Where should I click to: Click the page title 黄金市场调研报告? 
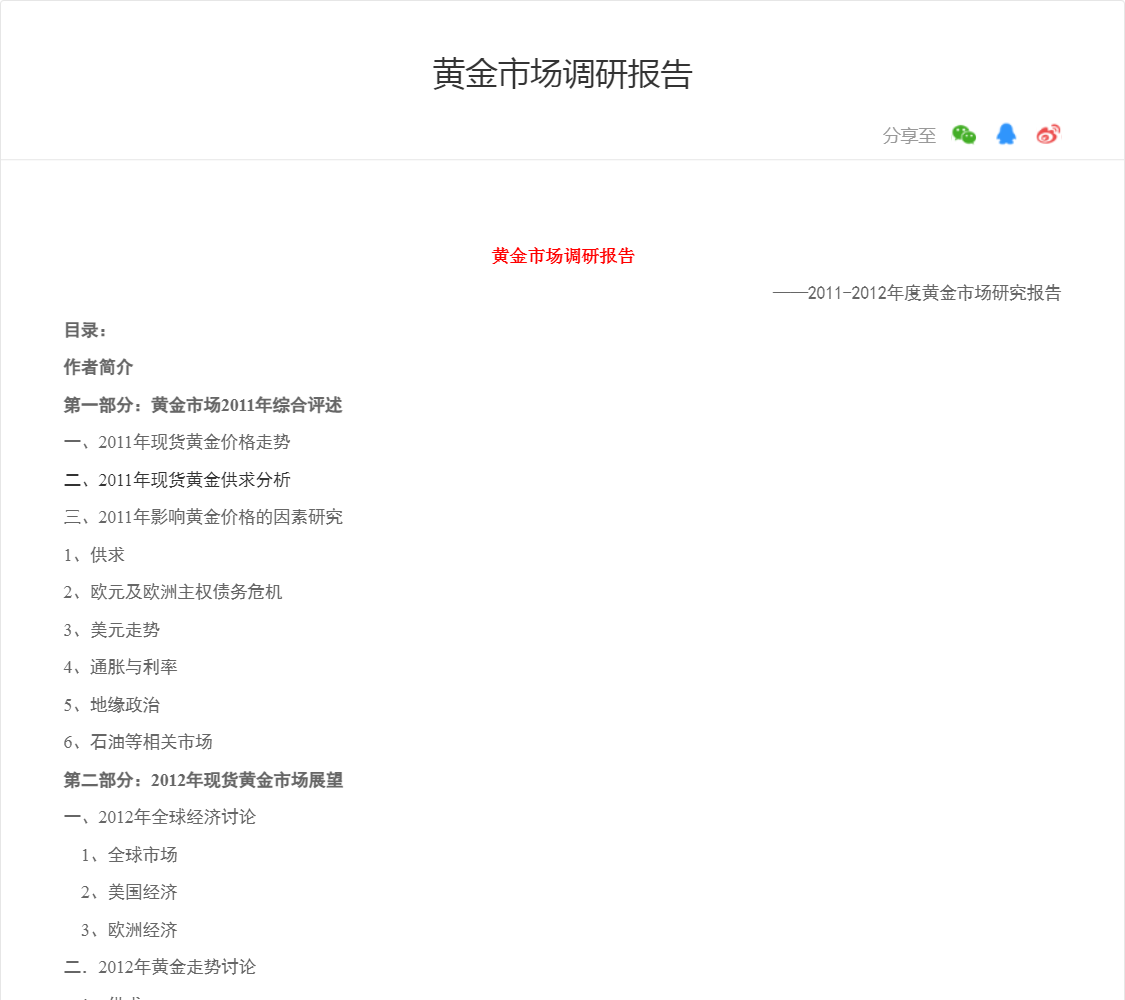(x=562, y=74)
